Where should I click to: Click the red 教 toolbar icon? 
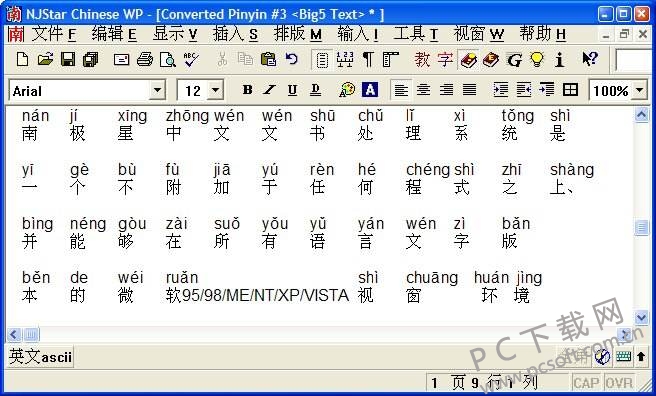[x=422, y=59]
